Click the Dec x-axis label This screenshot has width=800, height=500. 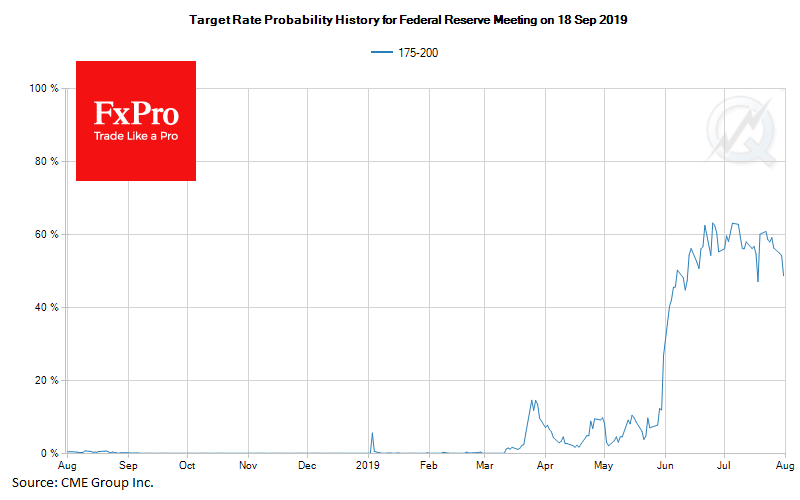click(308, 466)
